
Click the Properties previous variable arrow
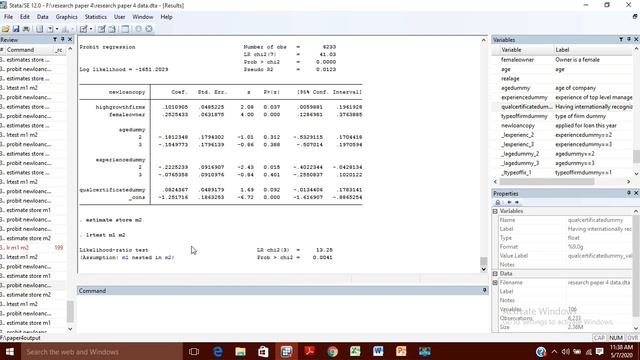point(509,202)
